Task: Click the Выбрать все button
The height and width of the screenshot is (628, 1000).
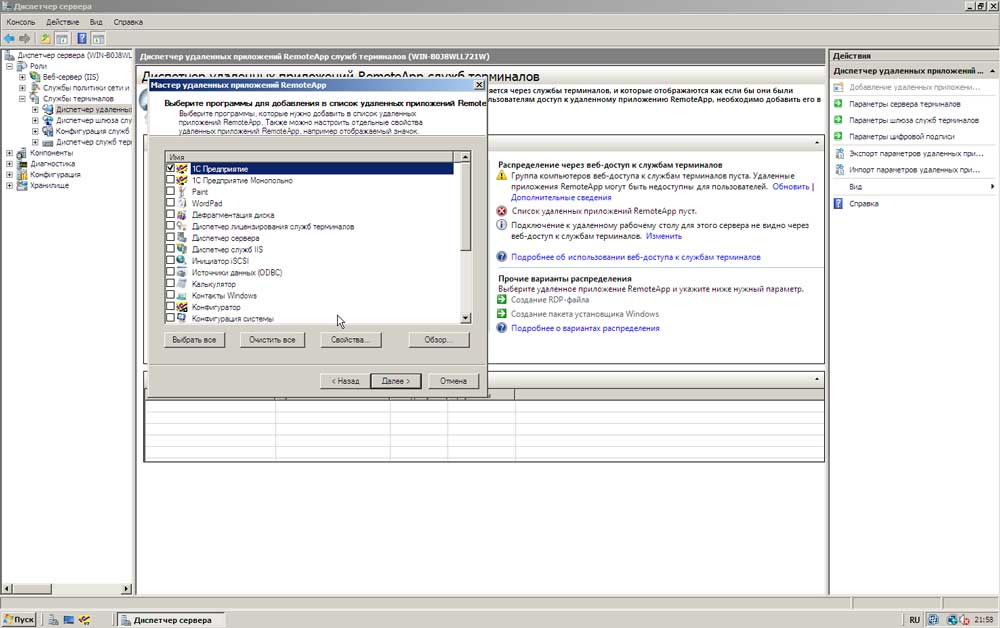Action: click(x=194, y=340)
